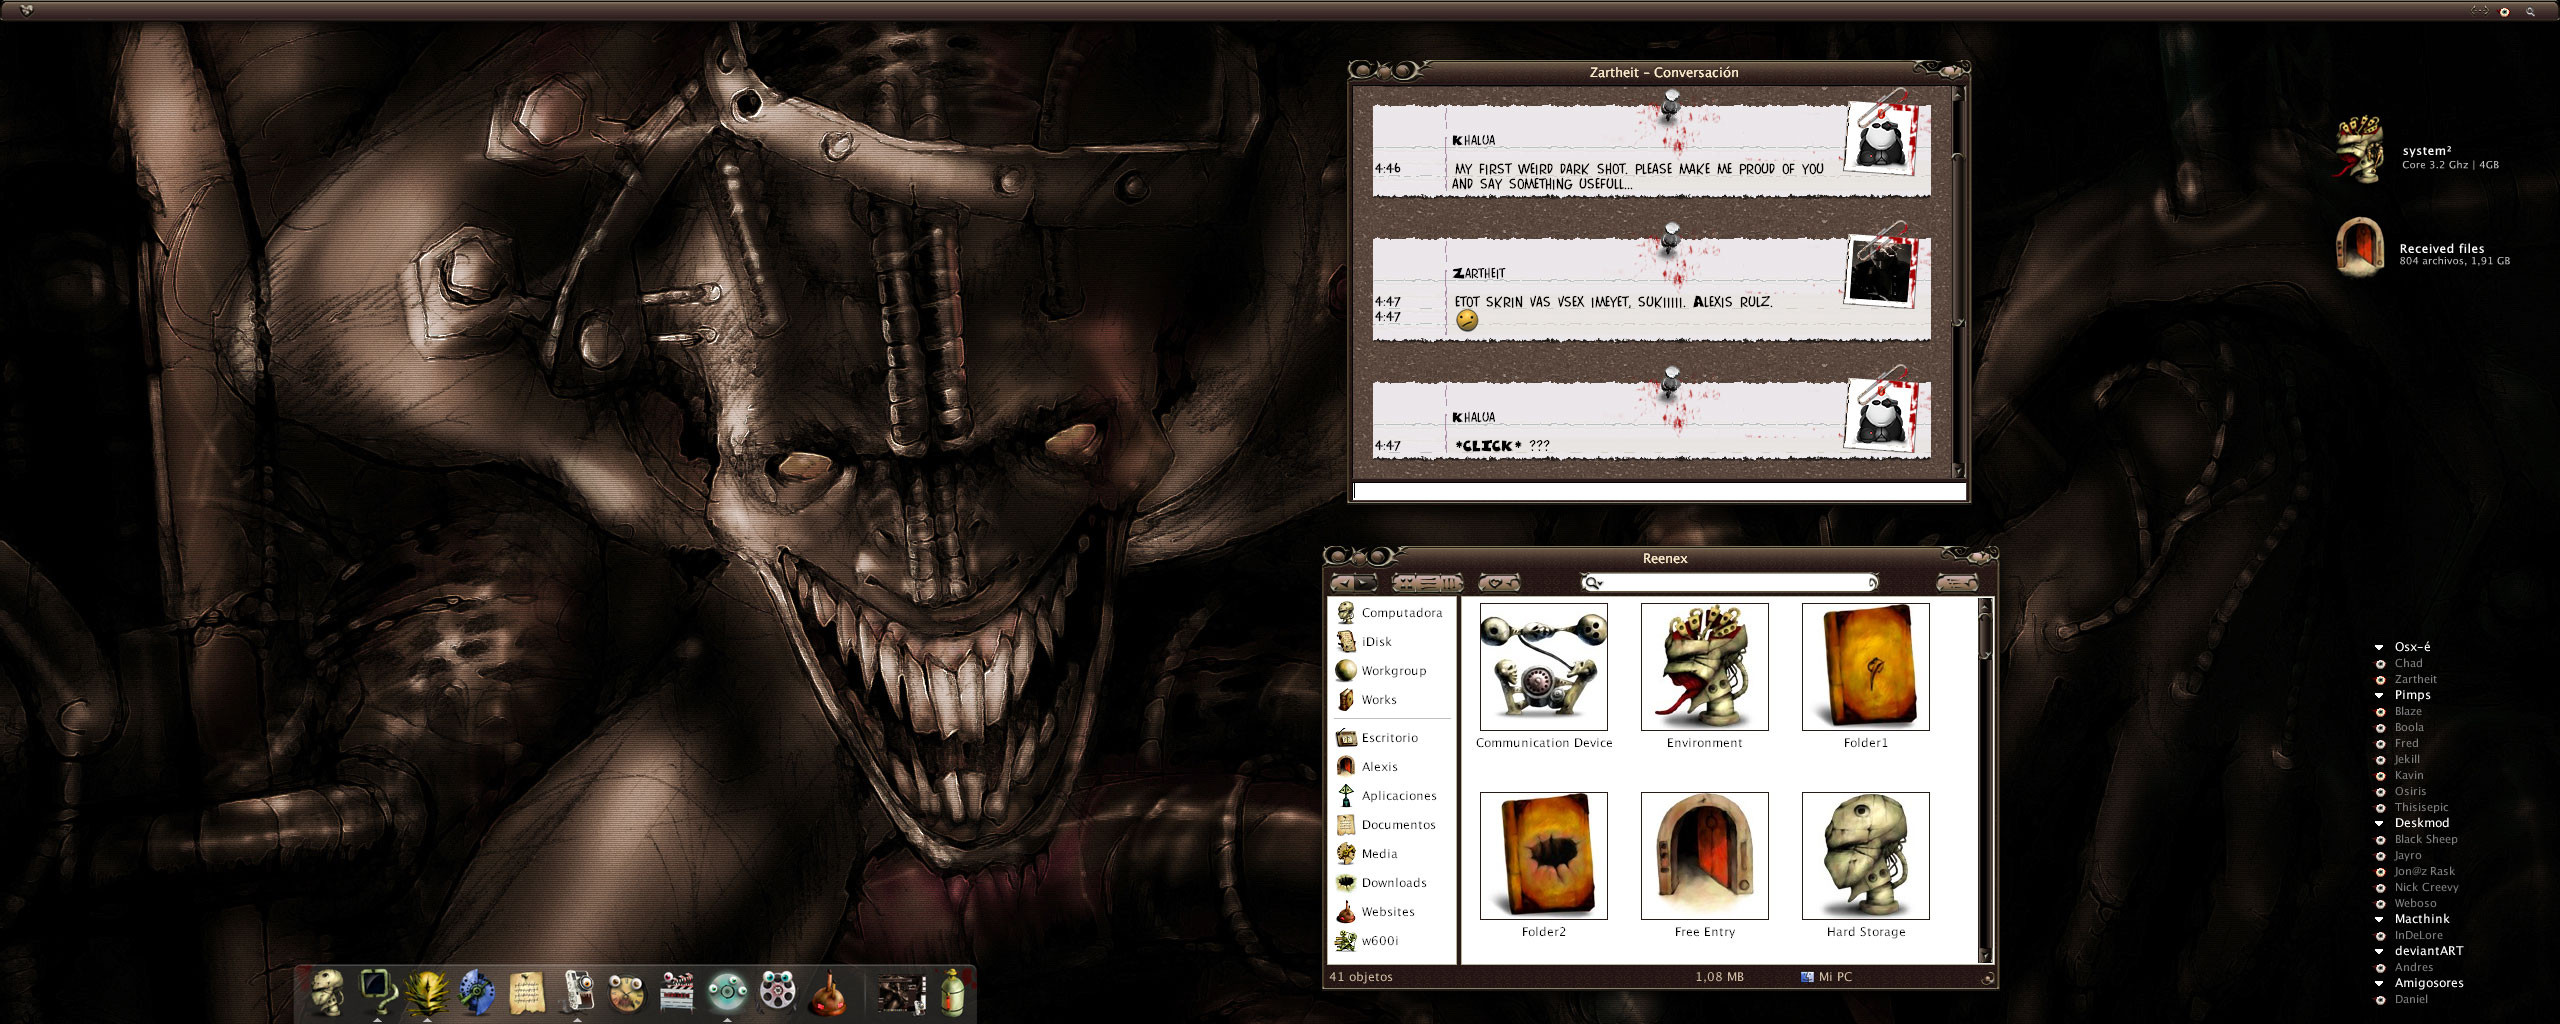Open the minimized screenshot thumbnail in the dock
Screen dimensions: 2560x1024
[x=901, y=993]
